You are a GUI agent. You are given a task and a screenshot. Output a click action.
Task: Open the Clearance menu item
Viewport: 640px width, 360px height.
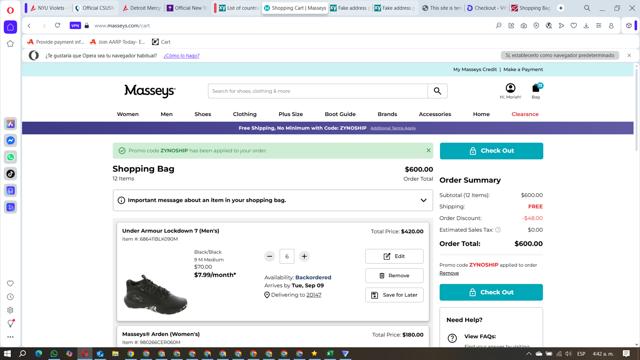(525, 114)
